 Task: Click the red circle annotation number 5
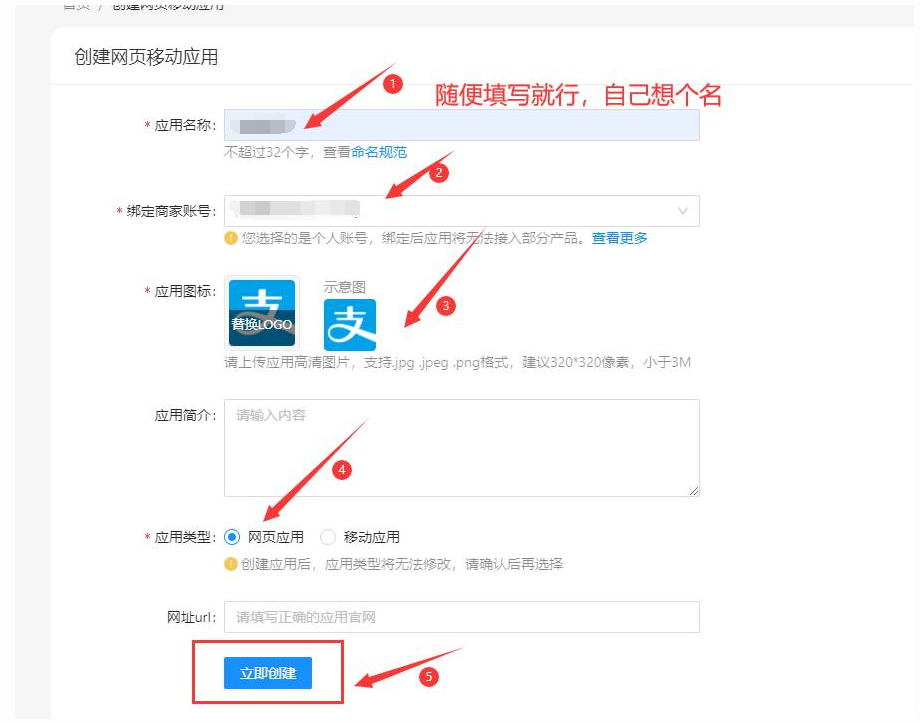click(x=428, y=677)
